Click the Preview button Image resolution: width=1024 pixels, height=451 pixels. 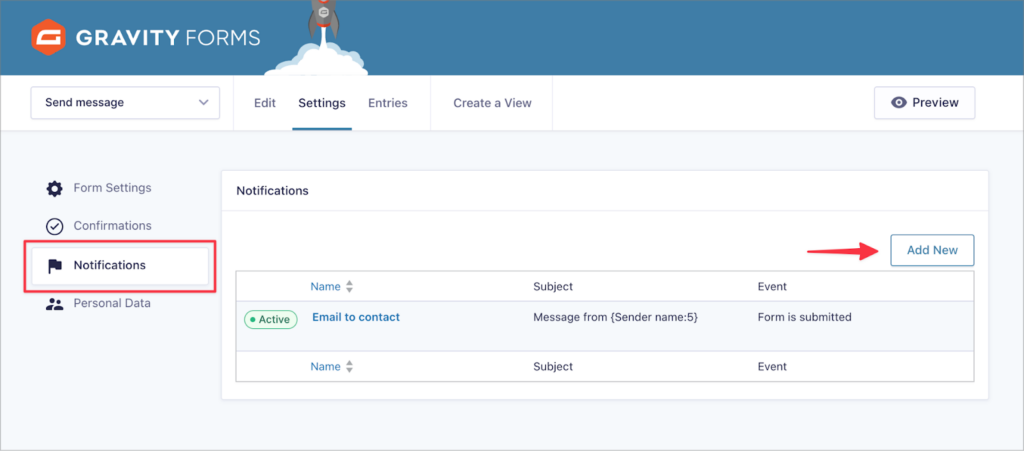click(x=925, y=102)
